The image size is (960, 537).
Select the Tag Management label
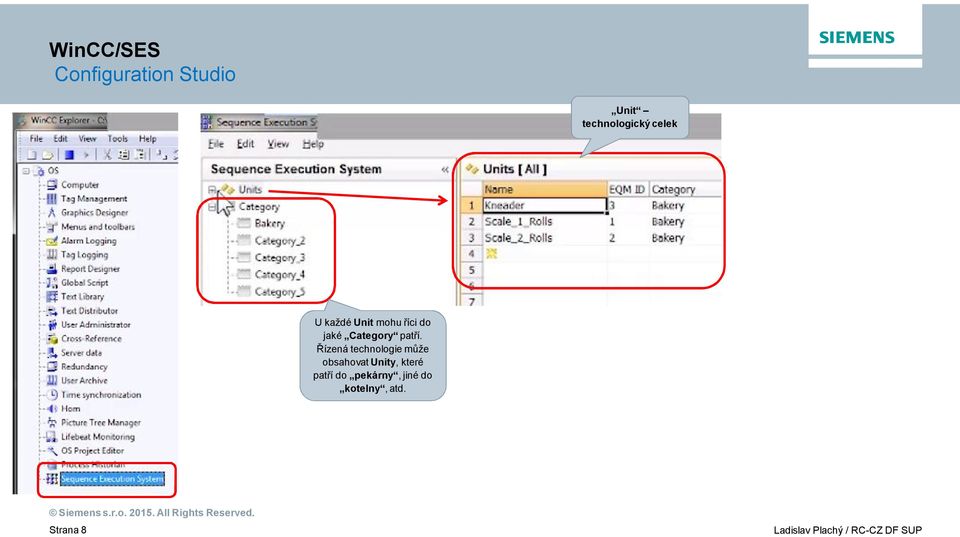[x=94, y=198]
